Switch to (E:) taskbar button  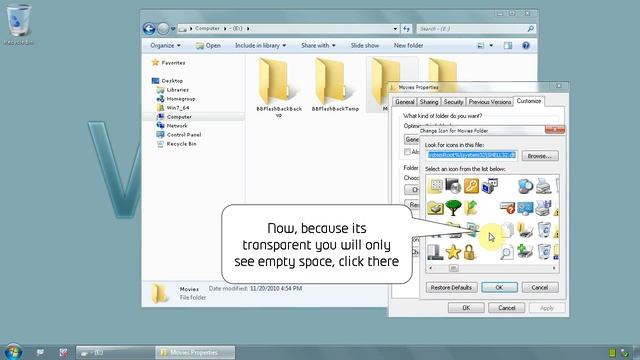point(116,353)
